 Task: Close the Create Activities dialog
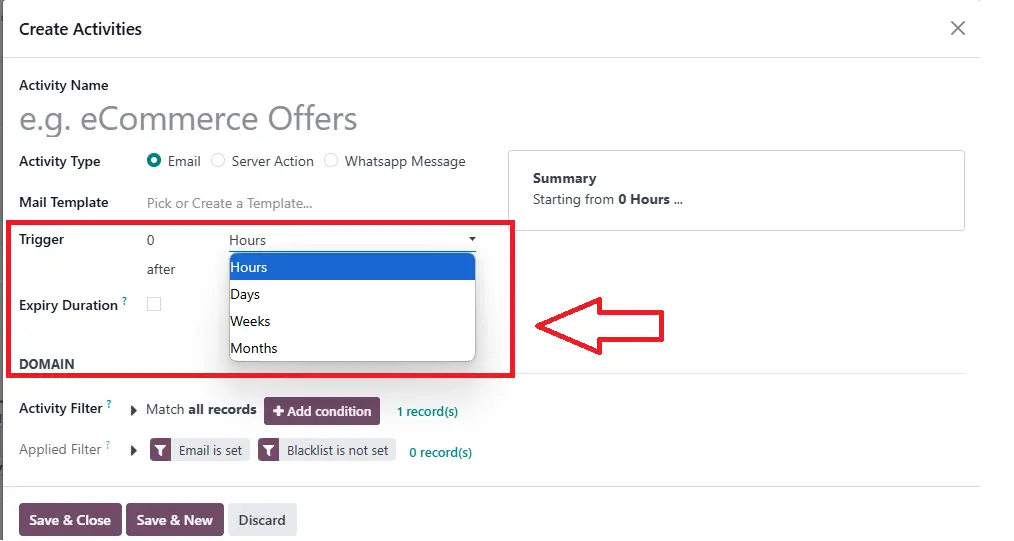(957, 28)
